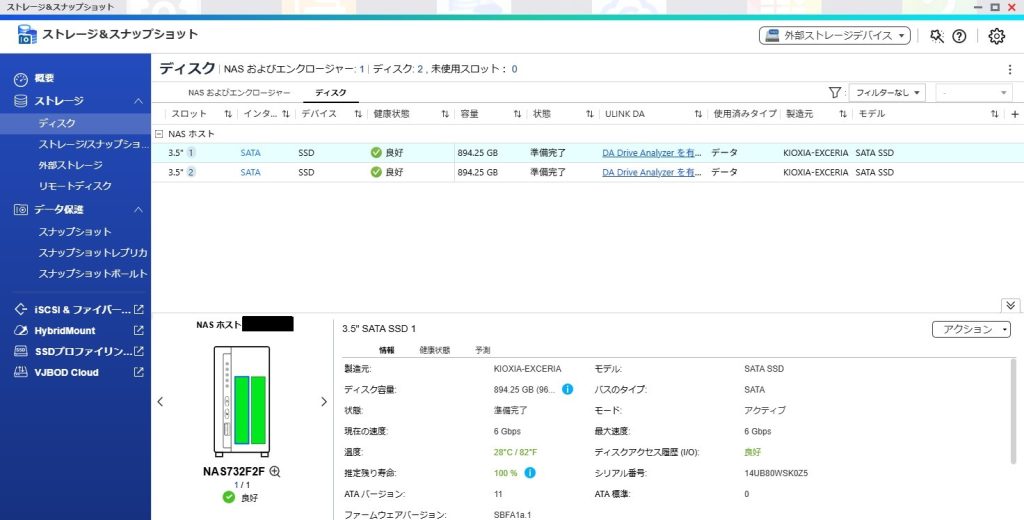Click the filter funnel icon
The height and width of the screenshot is (520, 1024).
836,92
